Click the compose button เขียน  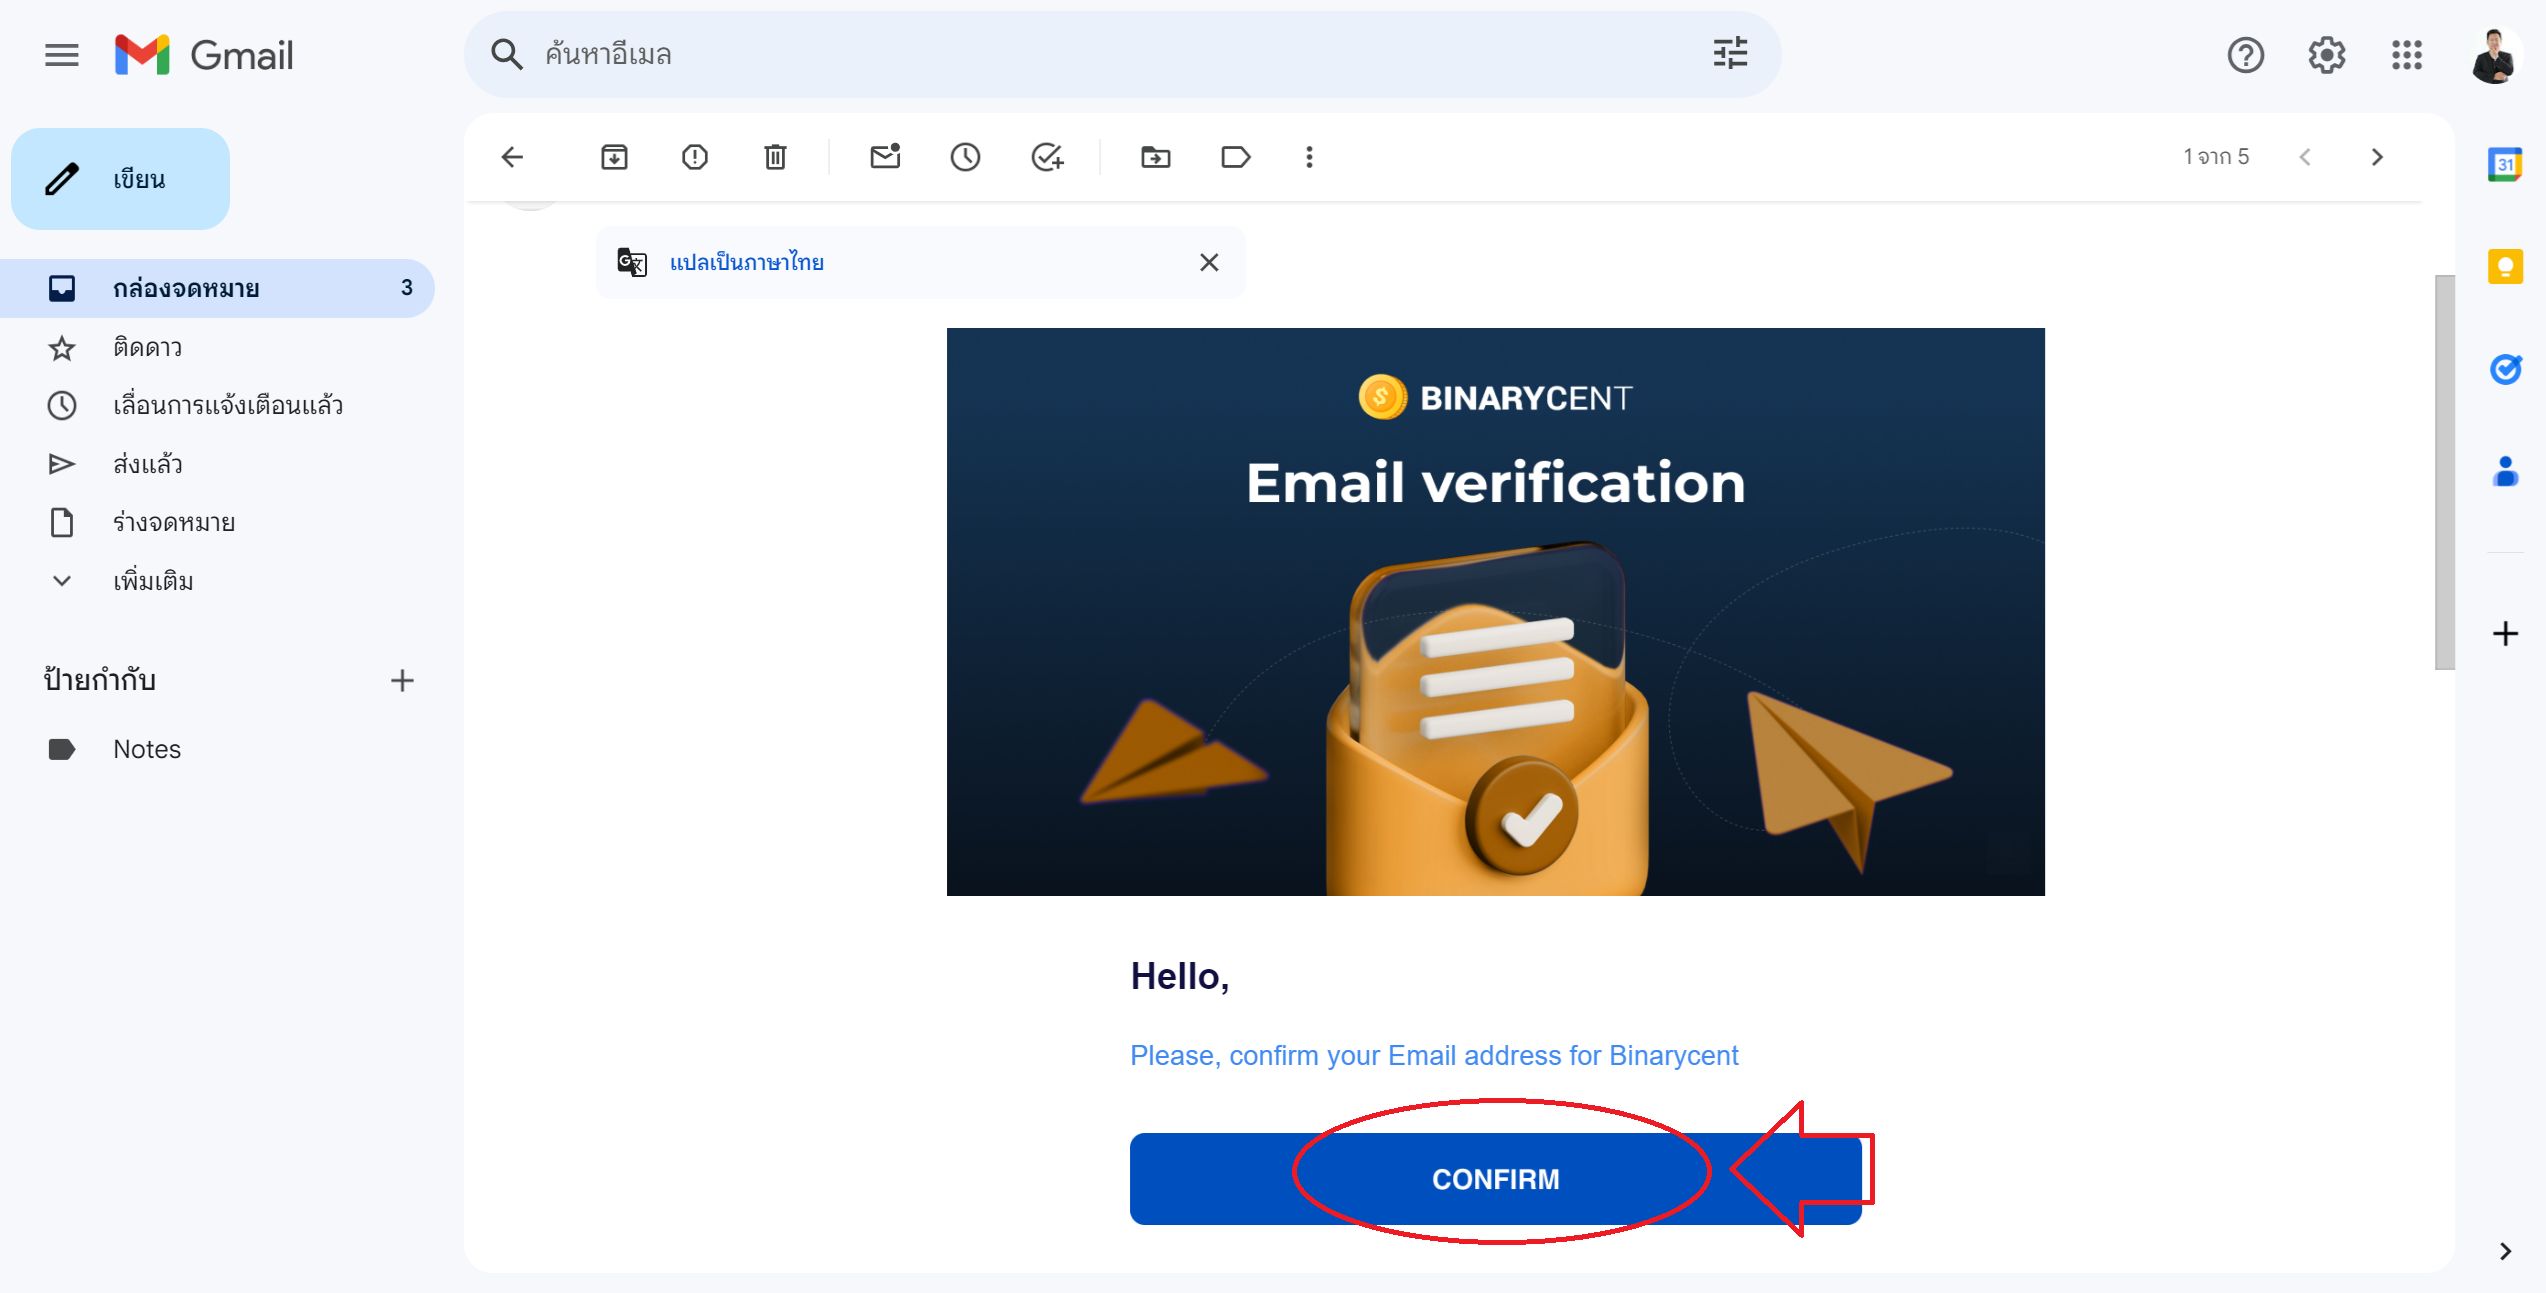pos(121,179)
